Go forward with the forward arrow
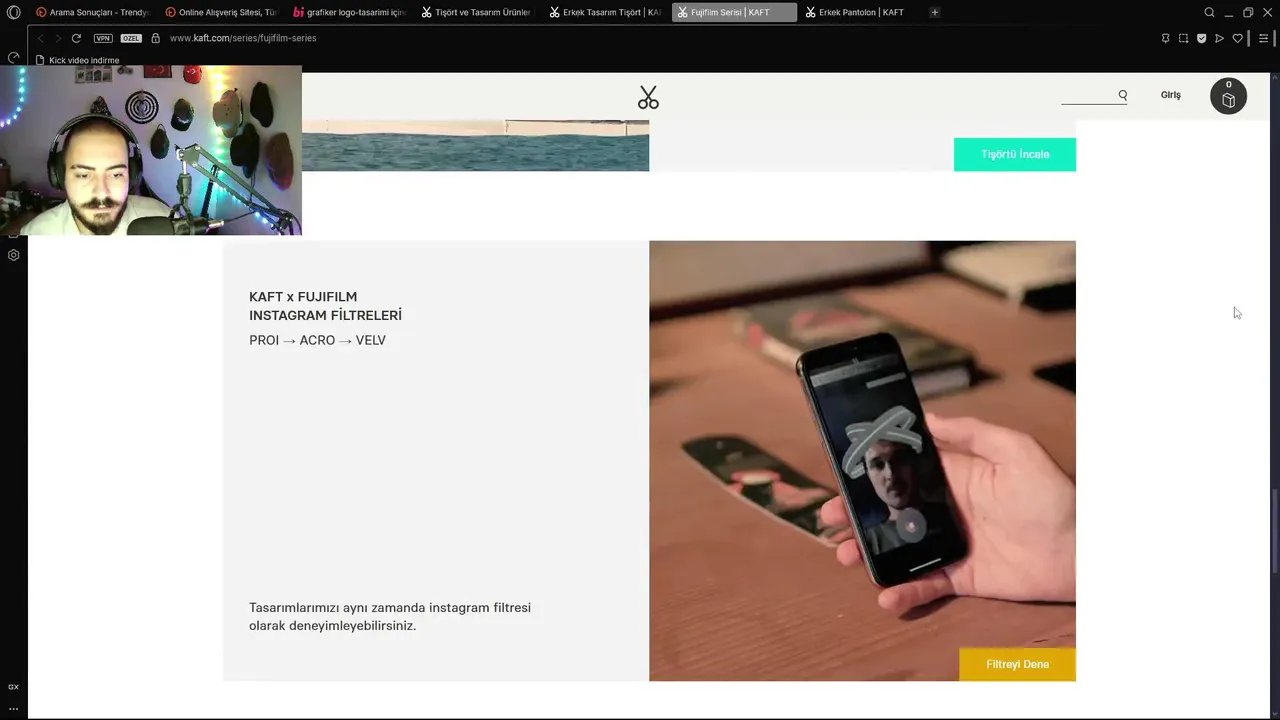Image resolution: width=1280 pixels, height=720 pixels. coord(58,38)
